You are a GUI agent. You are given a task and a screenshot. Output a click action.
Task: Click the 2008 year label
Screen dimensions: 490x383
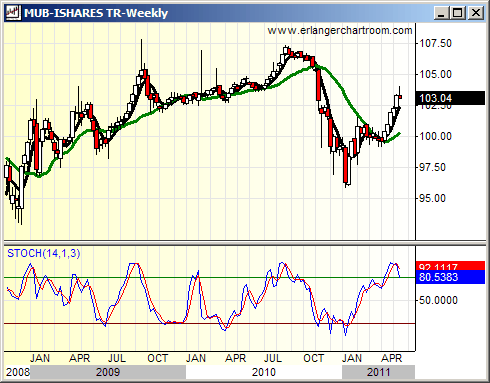(18, 372)
